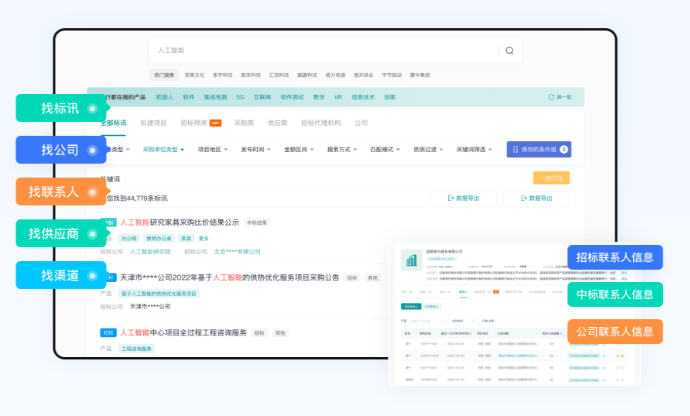Open the 天津市****公司2022年 供热优化 result
Screen dimensions: 690x416
(x=229, y=277)
